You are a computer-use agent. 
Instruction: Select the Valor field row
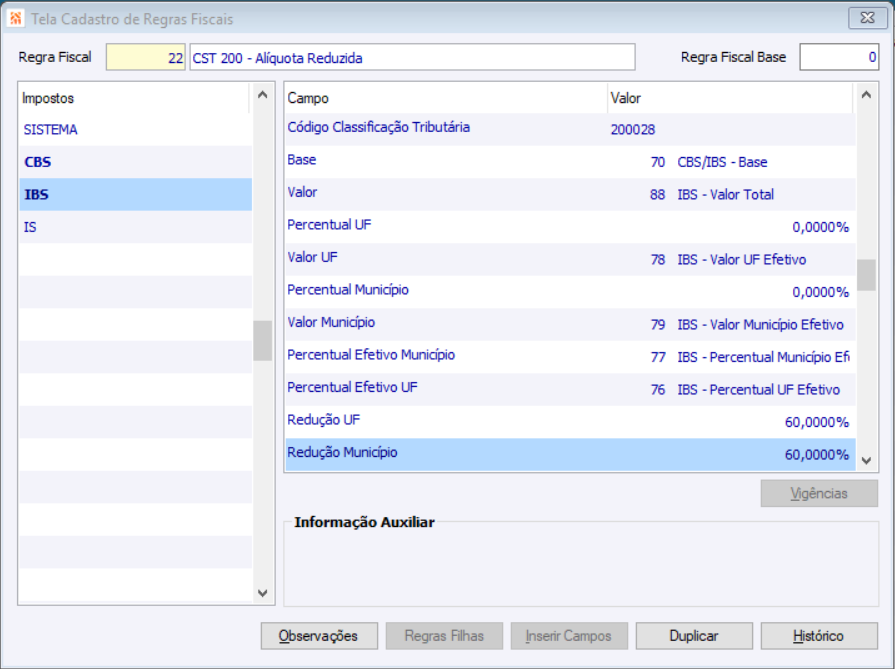click(x=570, y=195)
